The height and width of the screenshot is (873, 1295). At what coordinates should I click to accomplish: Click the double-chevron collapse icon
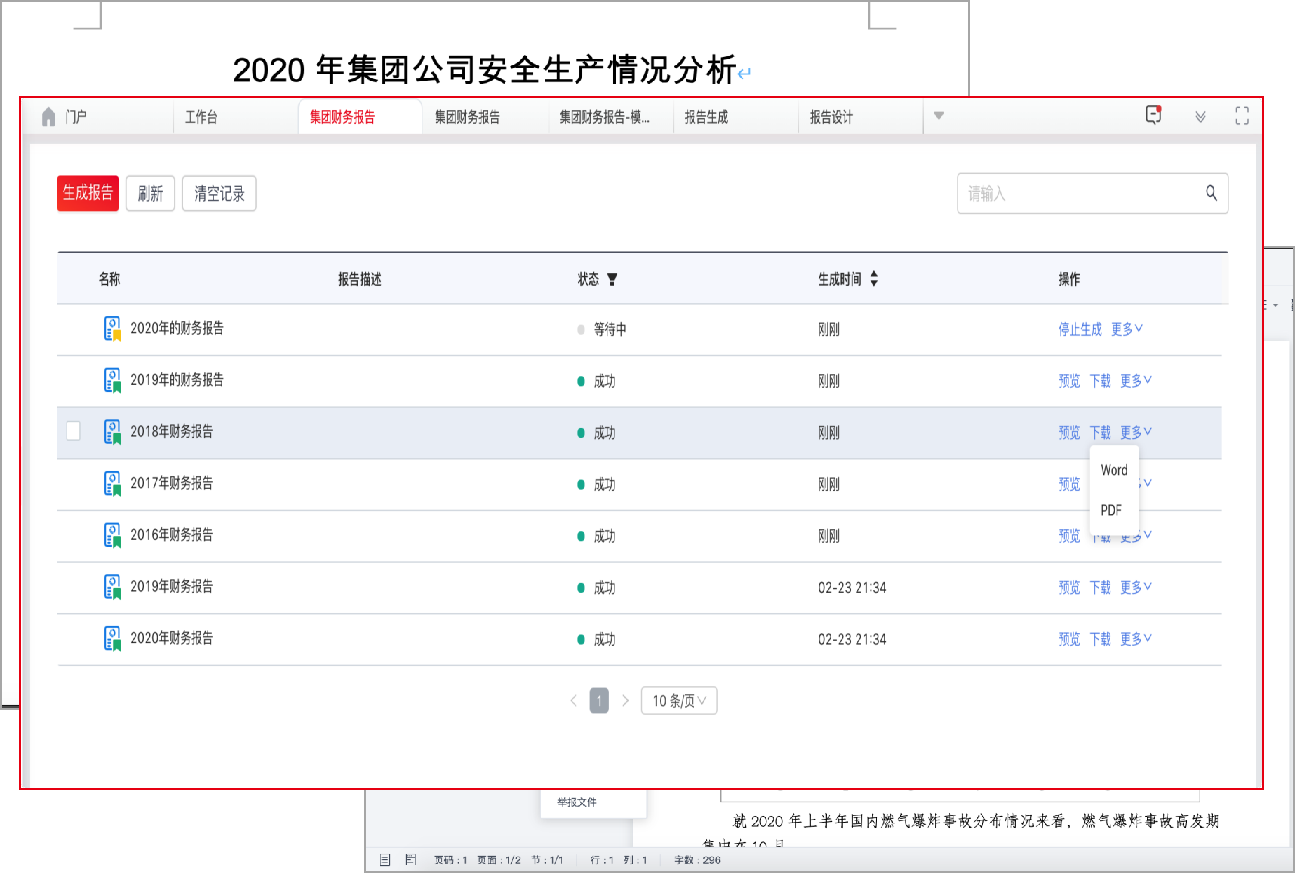tap(1200, 117)
